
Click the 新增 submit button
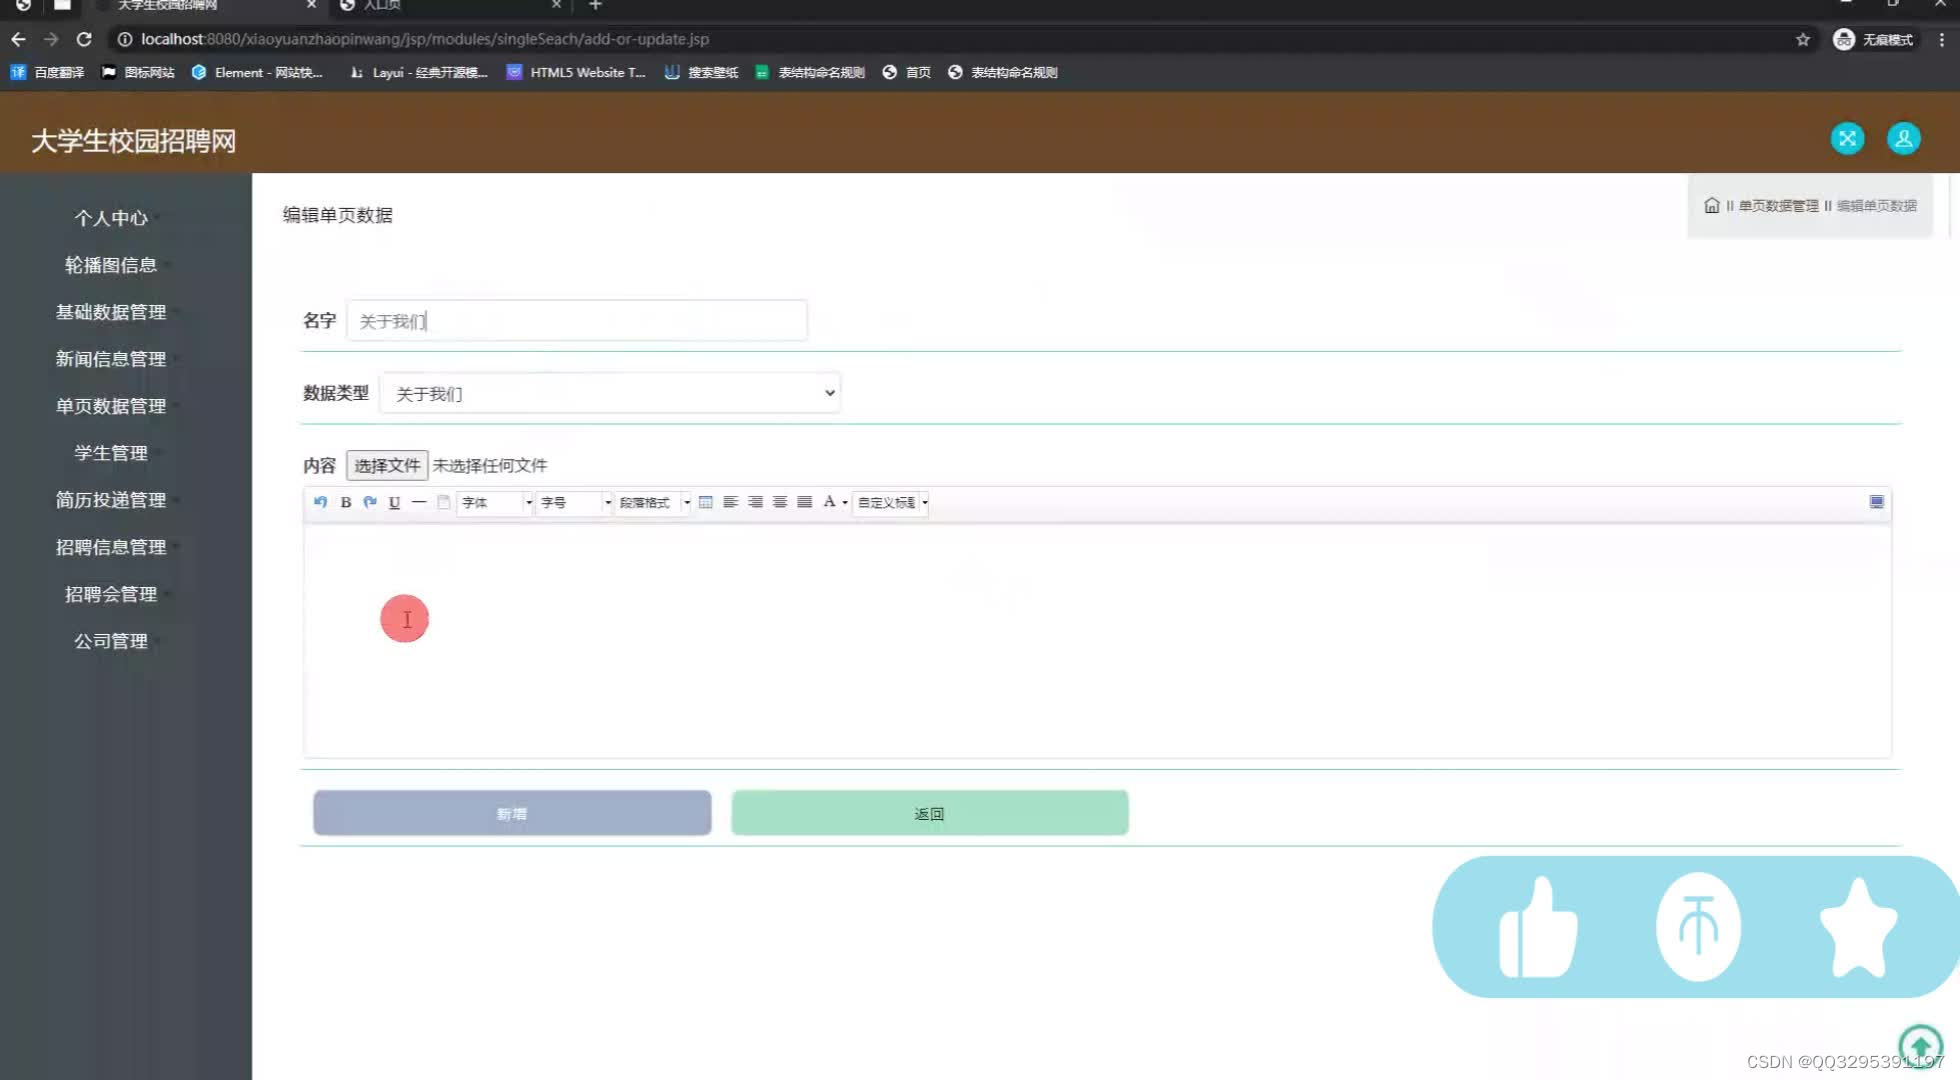[x=512, y=813]
